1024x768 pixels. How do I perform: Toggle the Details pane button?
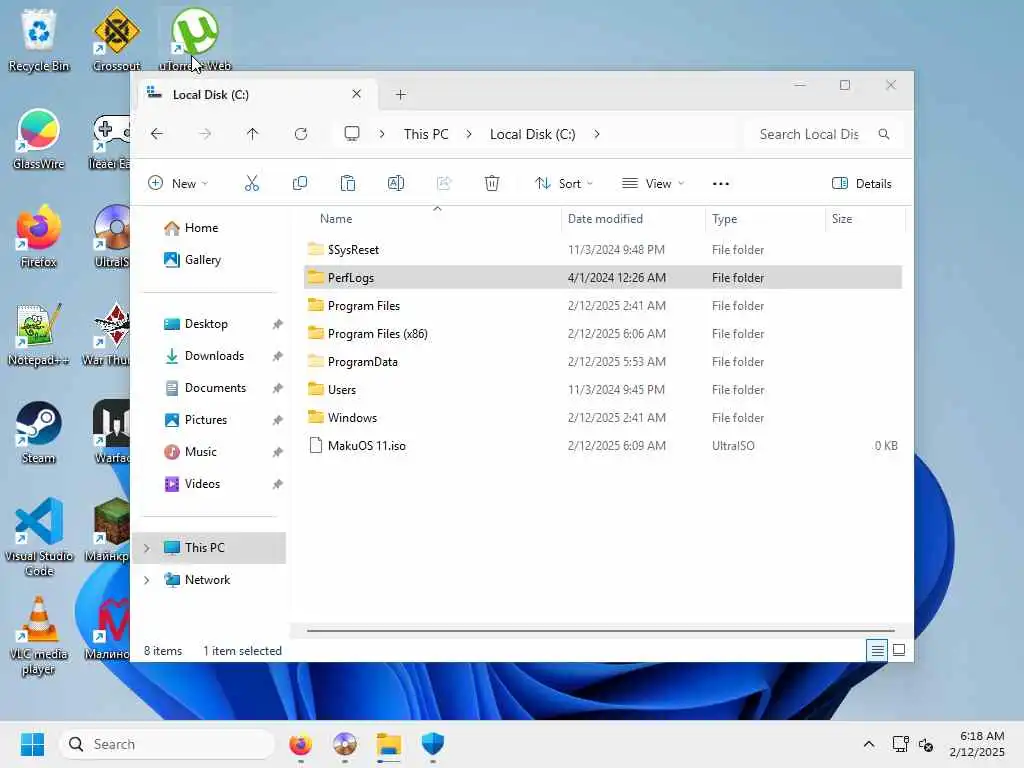tap(861, 184)
